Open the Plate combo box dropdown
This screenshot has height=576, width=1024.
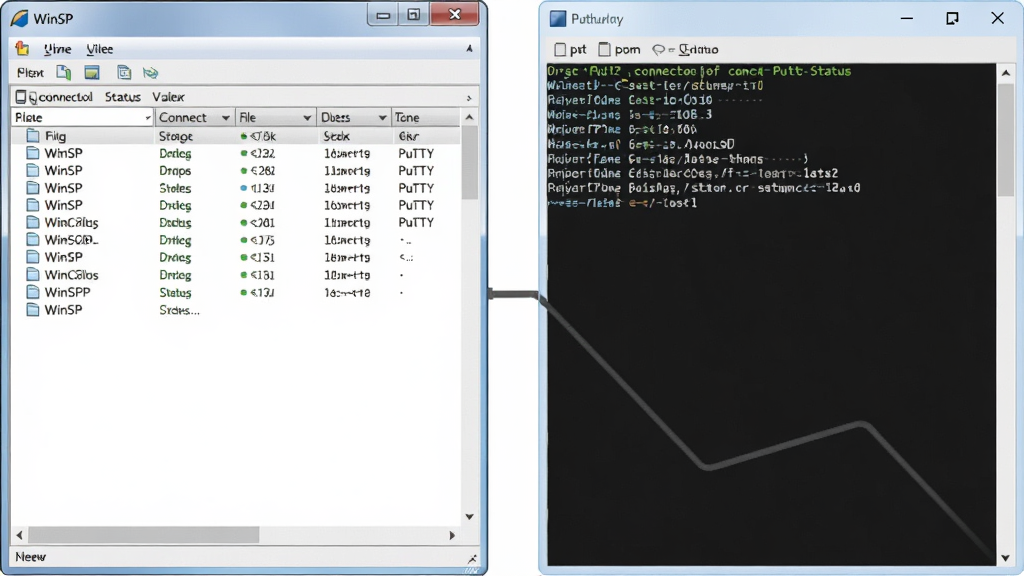pos(148,118)
